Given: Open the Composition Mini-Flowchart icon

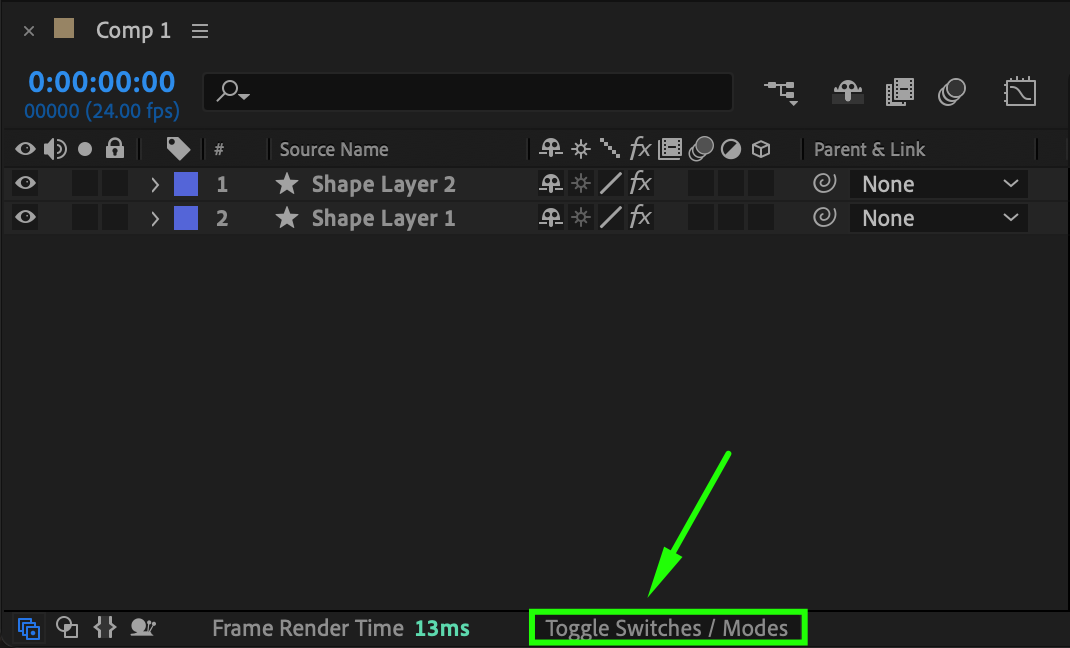Looking at the screenshot, I should coord(781,92).
